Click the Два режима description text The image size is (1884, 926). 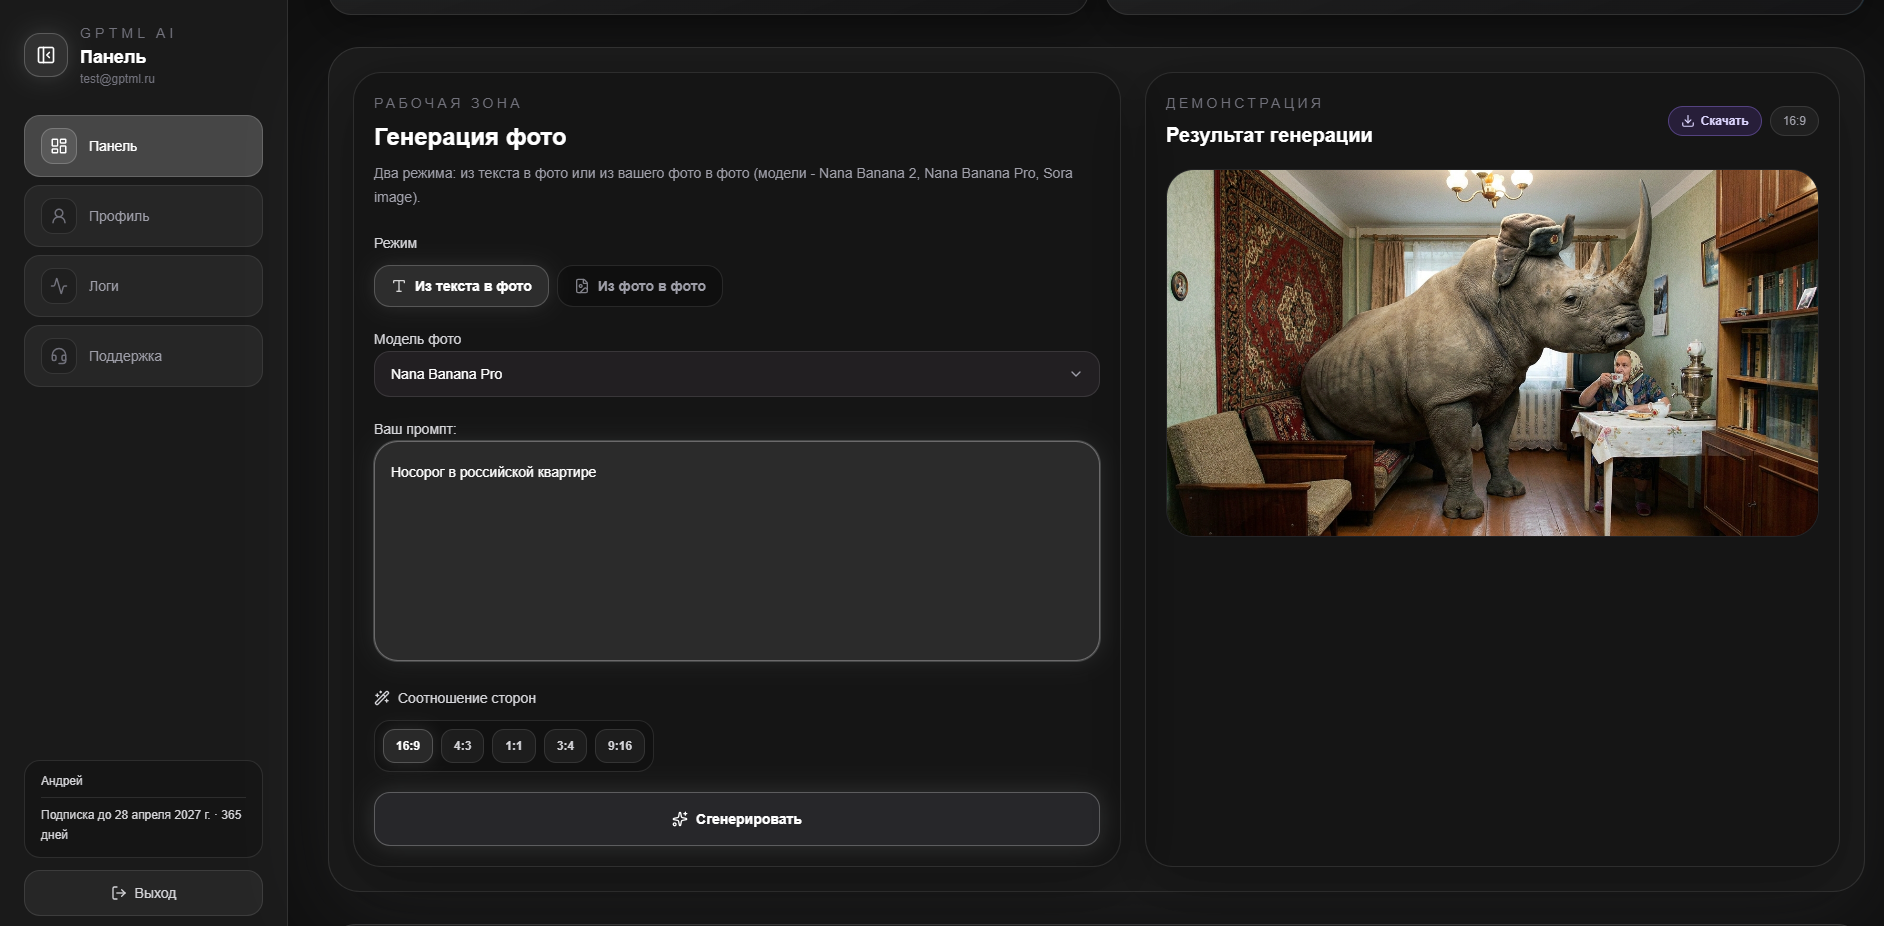[723, 185]
